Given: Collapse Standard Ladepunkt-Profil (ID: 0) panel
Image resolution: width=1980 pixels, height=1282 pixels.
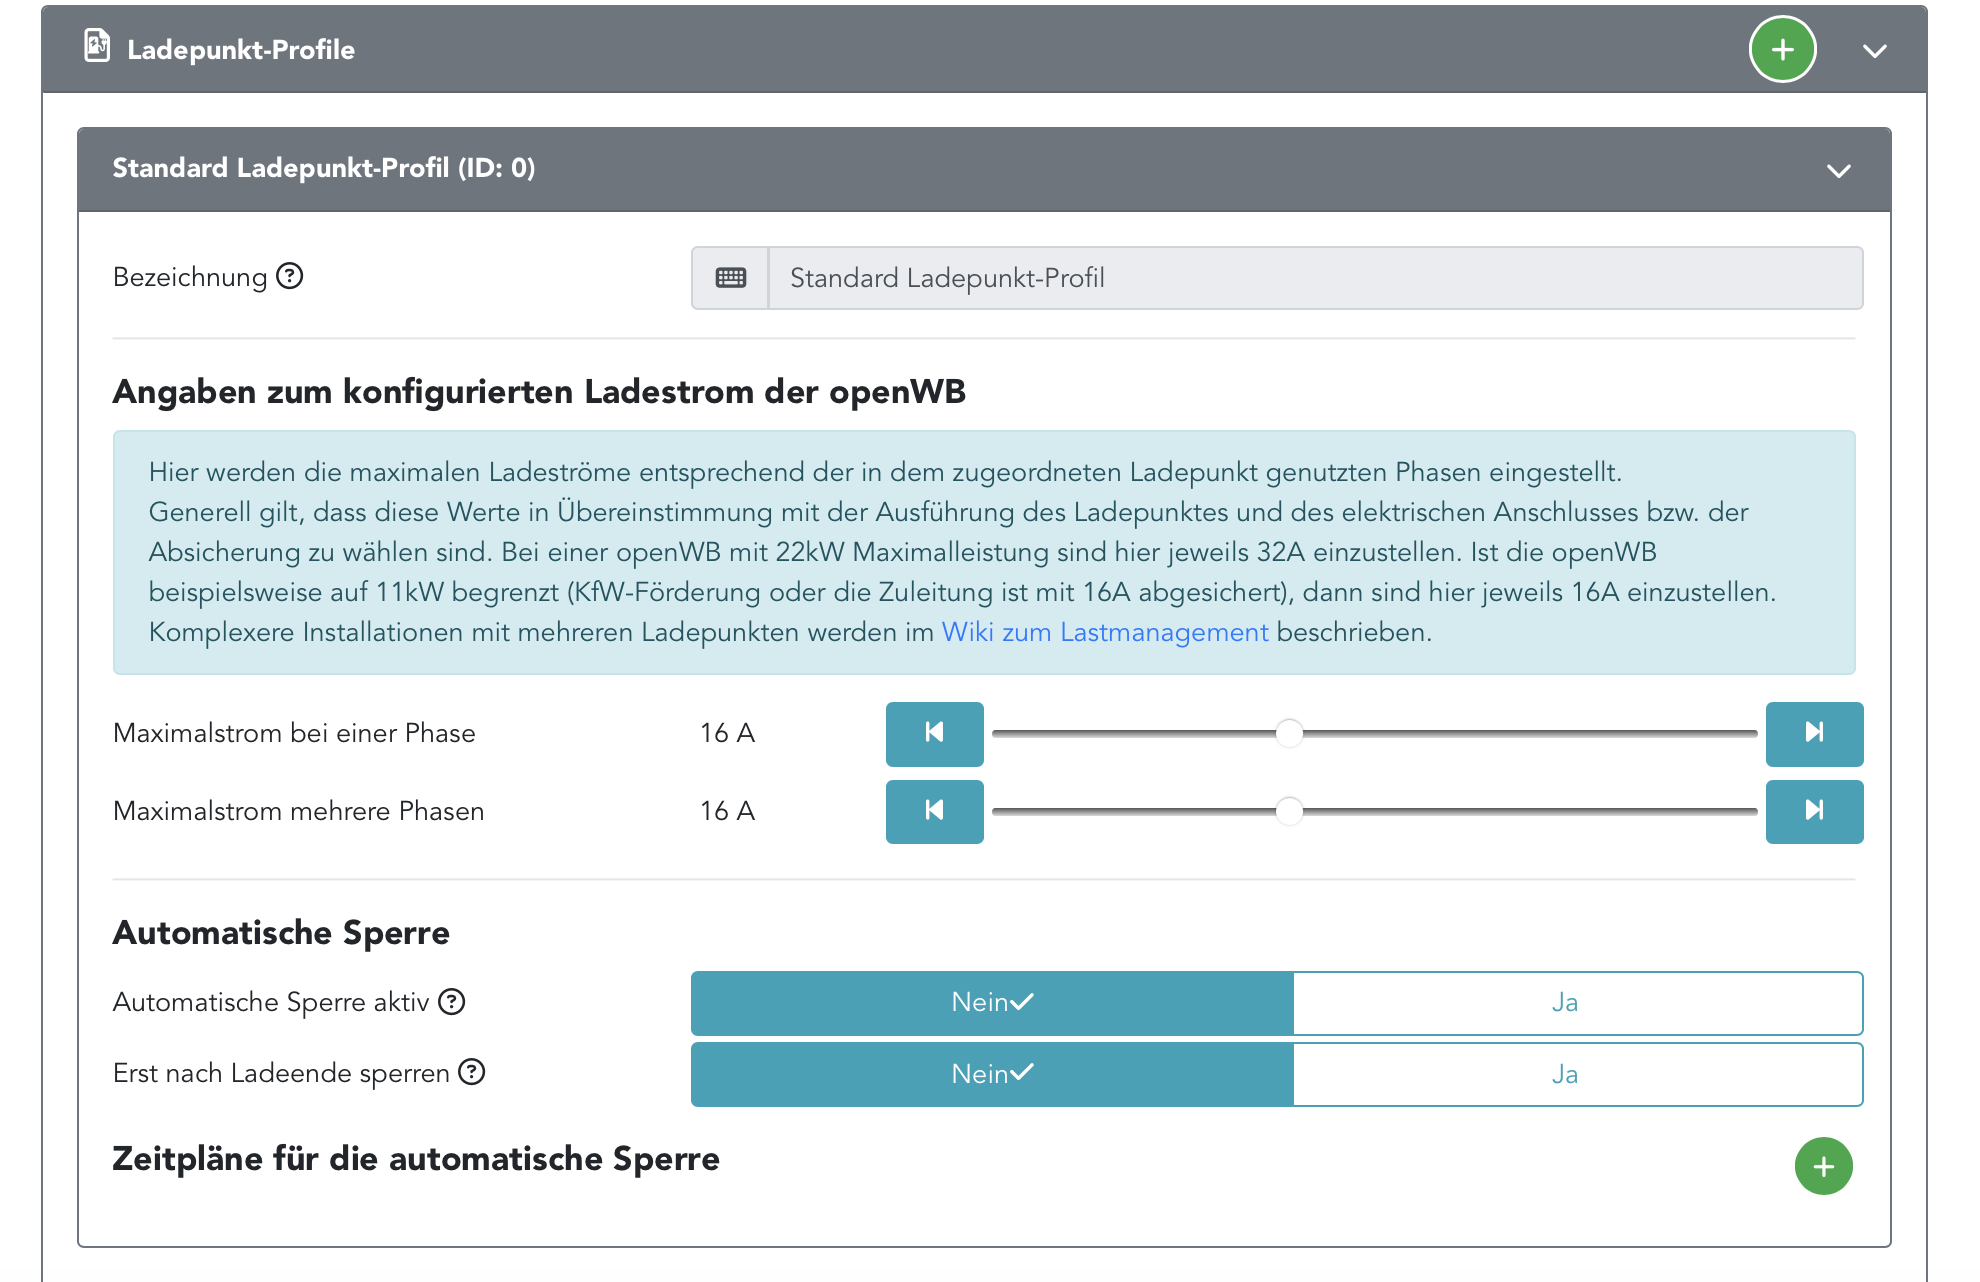Looking at the screenshot, I should pyautogui.click(x=1838, y=170).
